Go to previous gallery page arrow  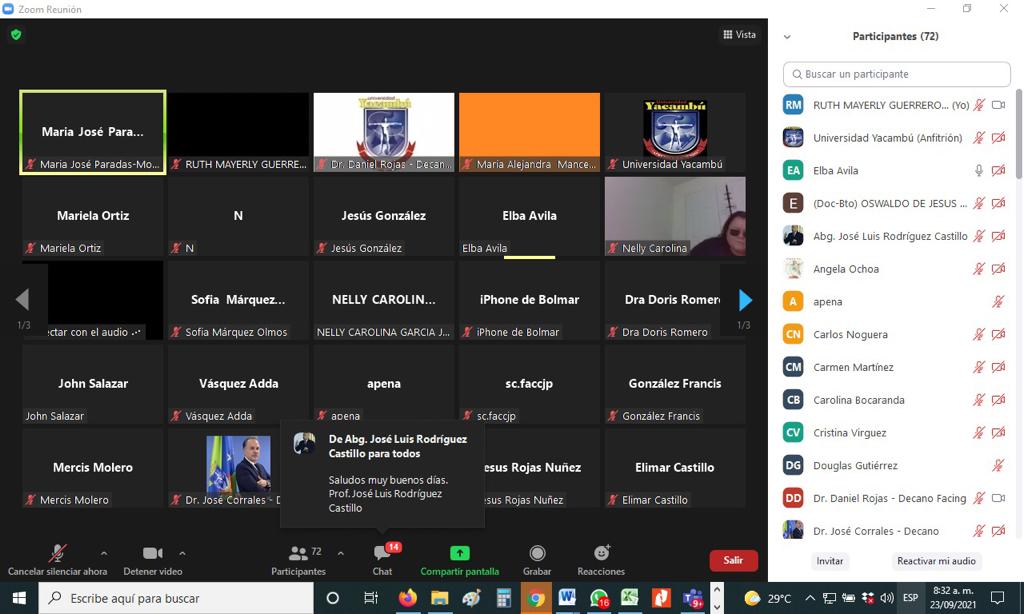(22, 300)
